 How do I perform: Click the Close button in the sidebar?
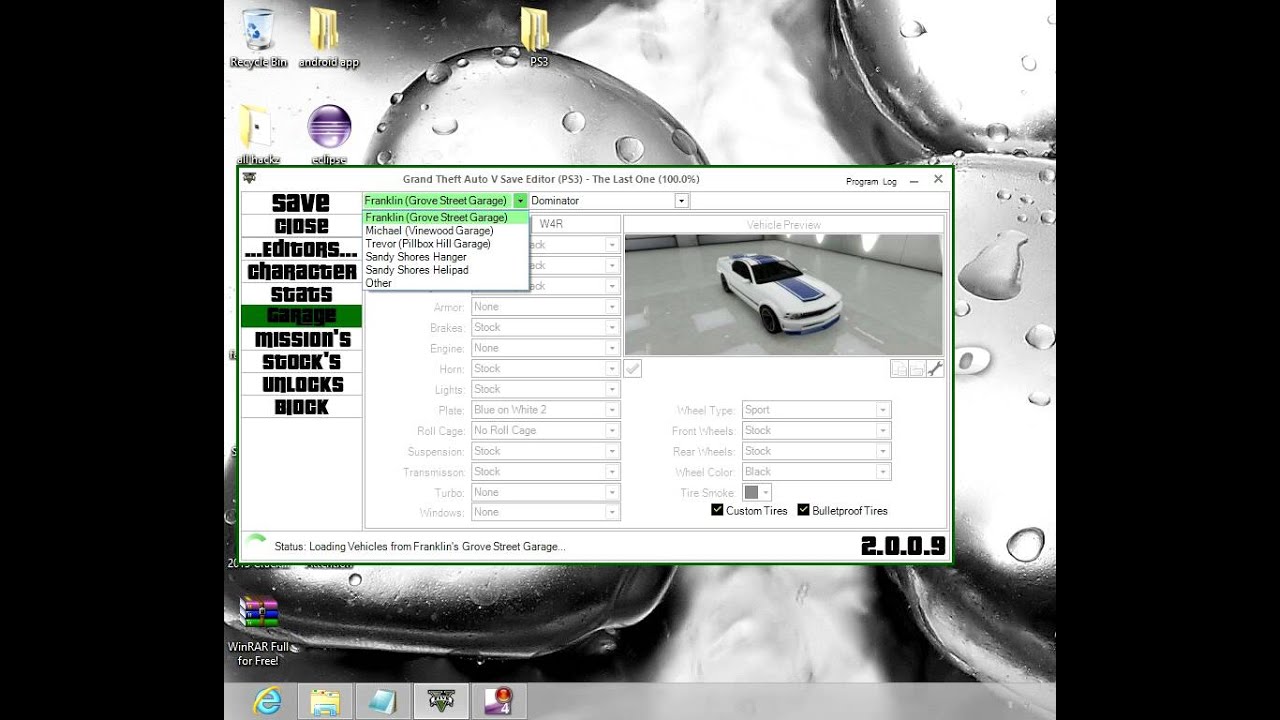[x=301, y=226]
